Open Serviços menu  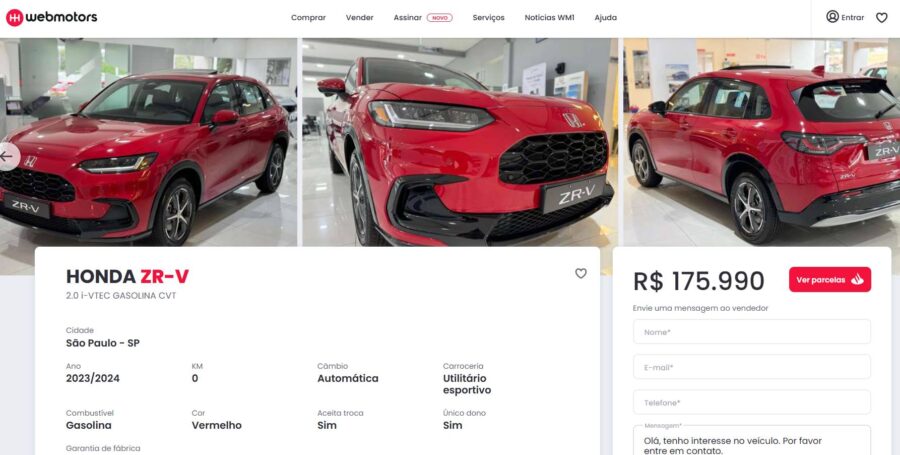pyautogui.click(x=488, y=18)
